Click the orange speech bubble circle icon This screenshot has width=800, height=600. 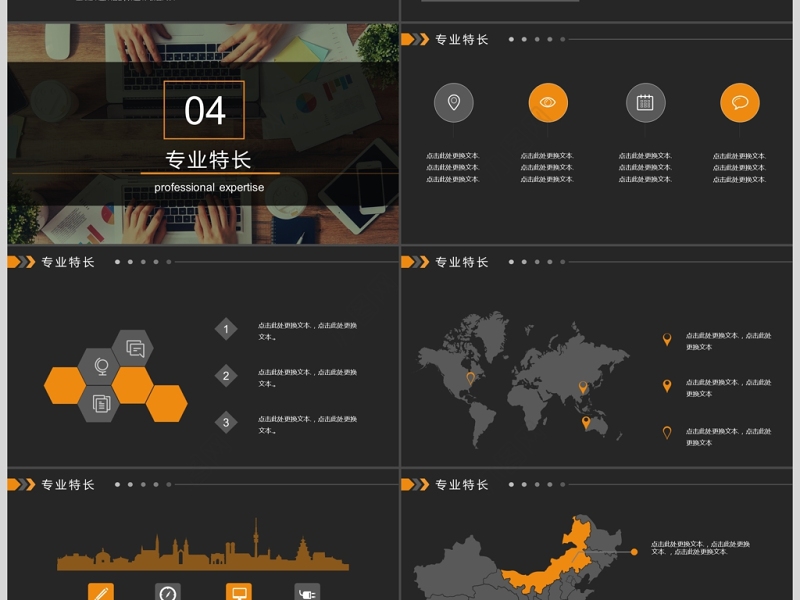pyautogui.click(x=739, y=103)
